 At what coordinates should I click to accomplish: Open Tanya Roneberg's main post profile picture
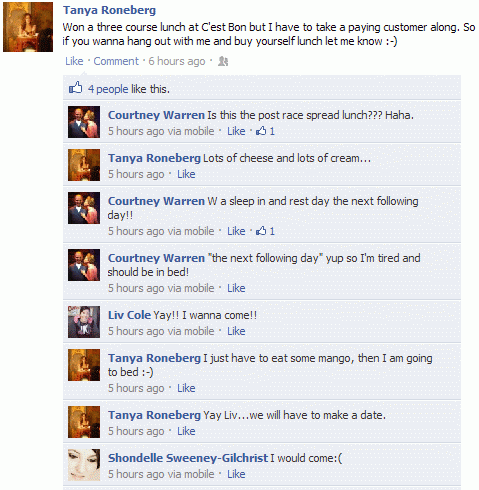pos(28,27)
